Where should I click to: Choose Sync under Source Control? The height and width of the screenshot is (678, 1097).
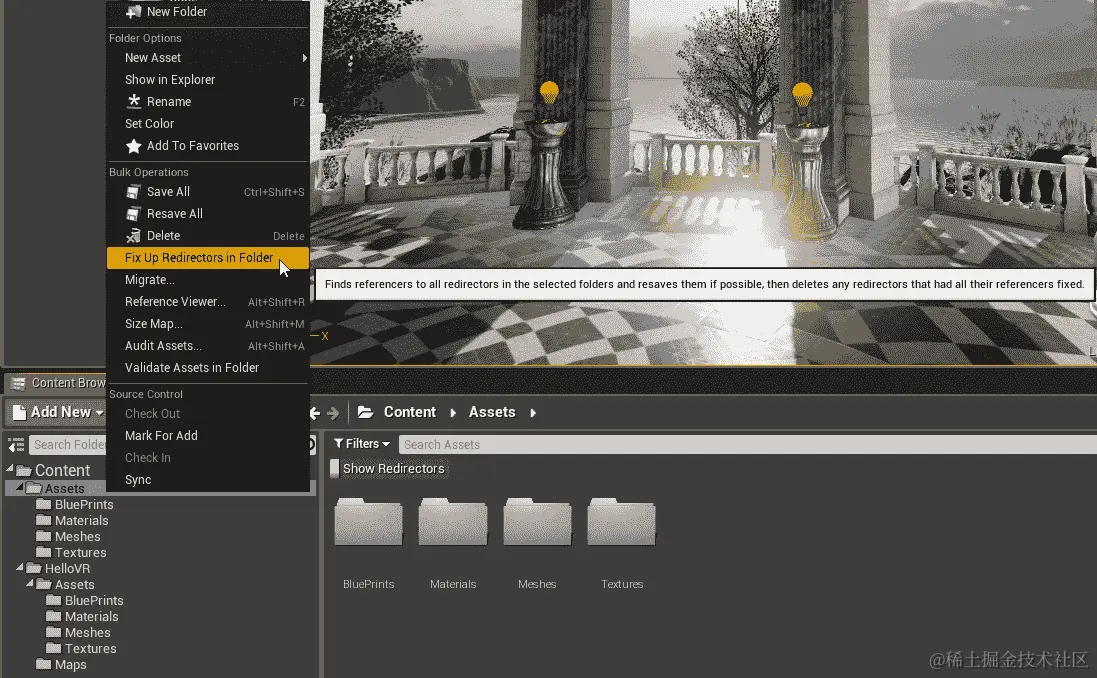tap(208, 480)
